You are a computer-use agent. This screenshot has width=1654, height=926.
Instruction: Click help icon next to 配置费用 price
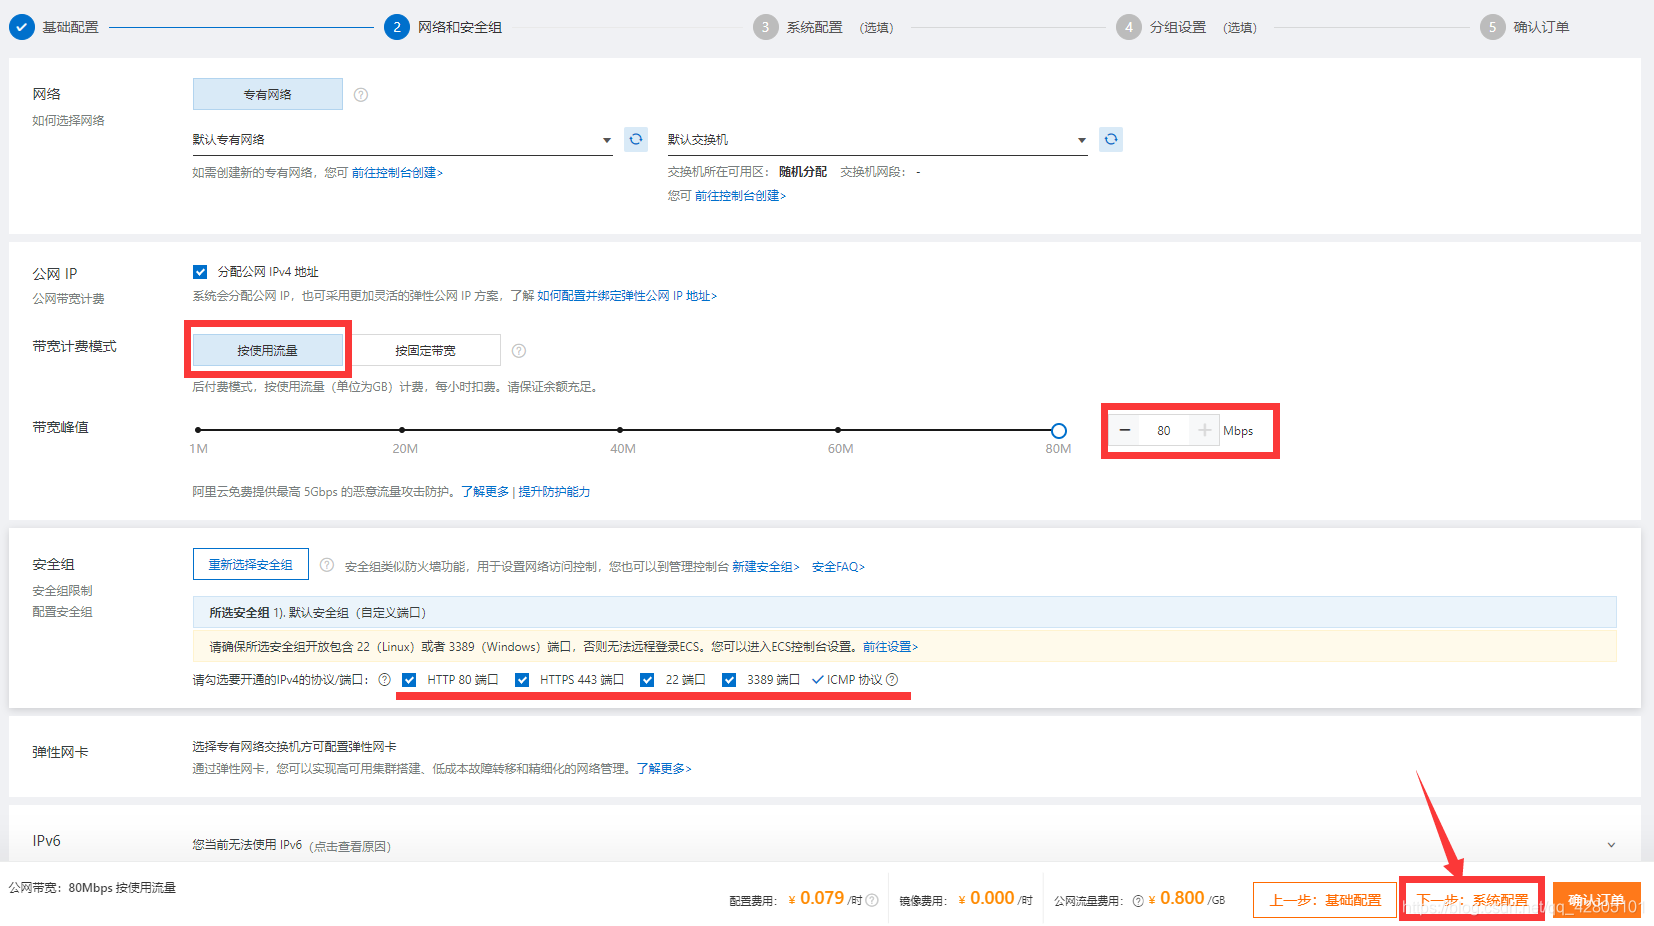pyautogui.click(x=872, y=900)
